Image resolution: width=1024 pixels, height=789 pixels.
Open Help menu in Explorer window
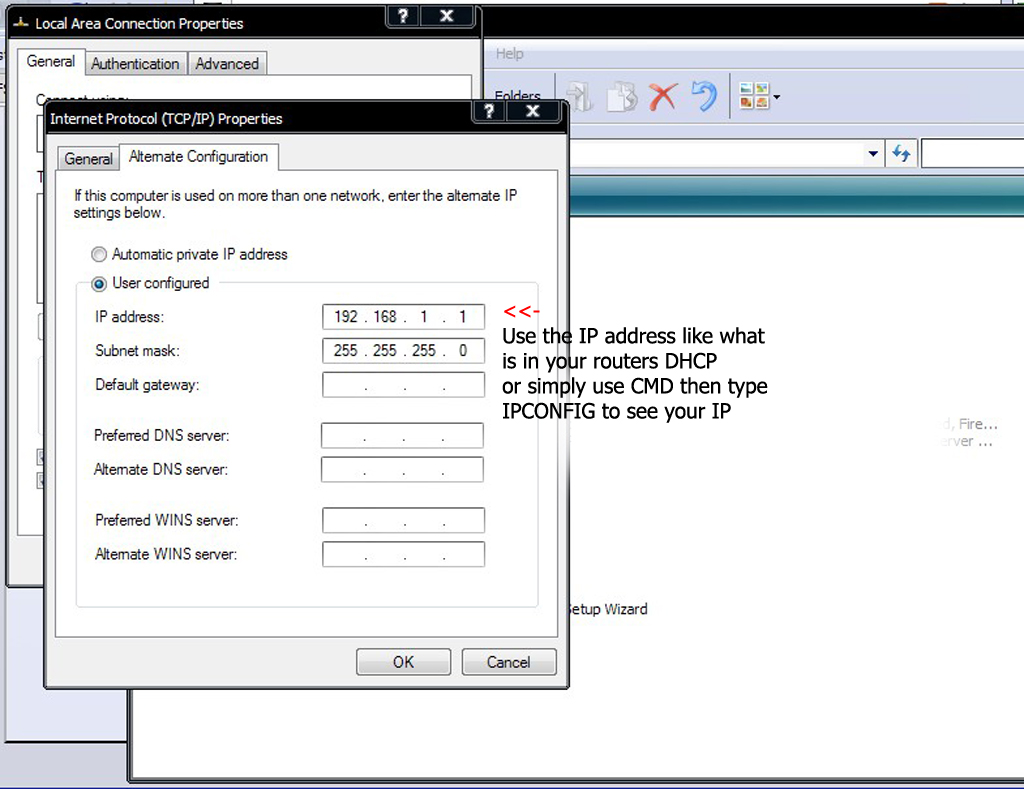(x=509, y=54)
